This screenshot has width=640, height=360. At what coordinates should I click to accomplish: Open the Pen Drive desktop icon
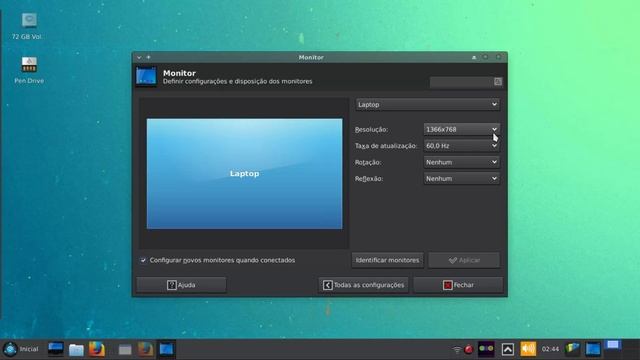pyautogui.click(x=29, y=70)
